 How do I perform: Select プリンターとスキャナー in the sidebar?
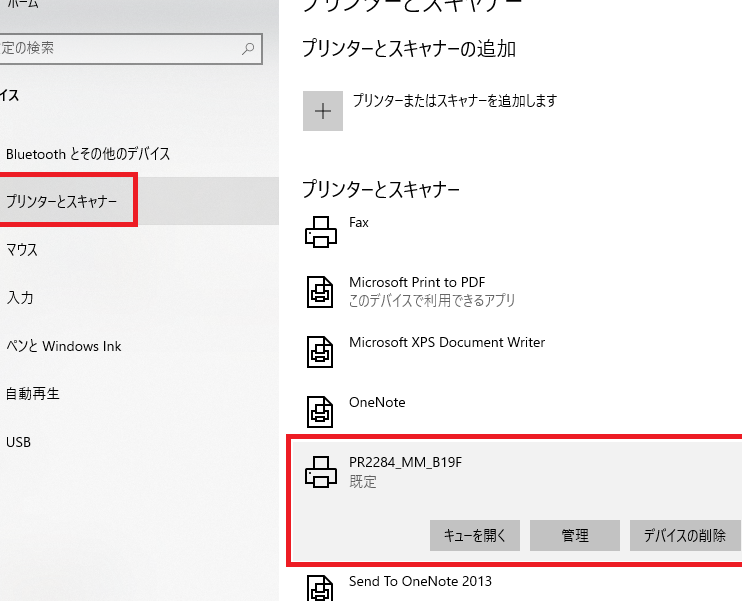pos(62,202)
